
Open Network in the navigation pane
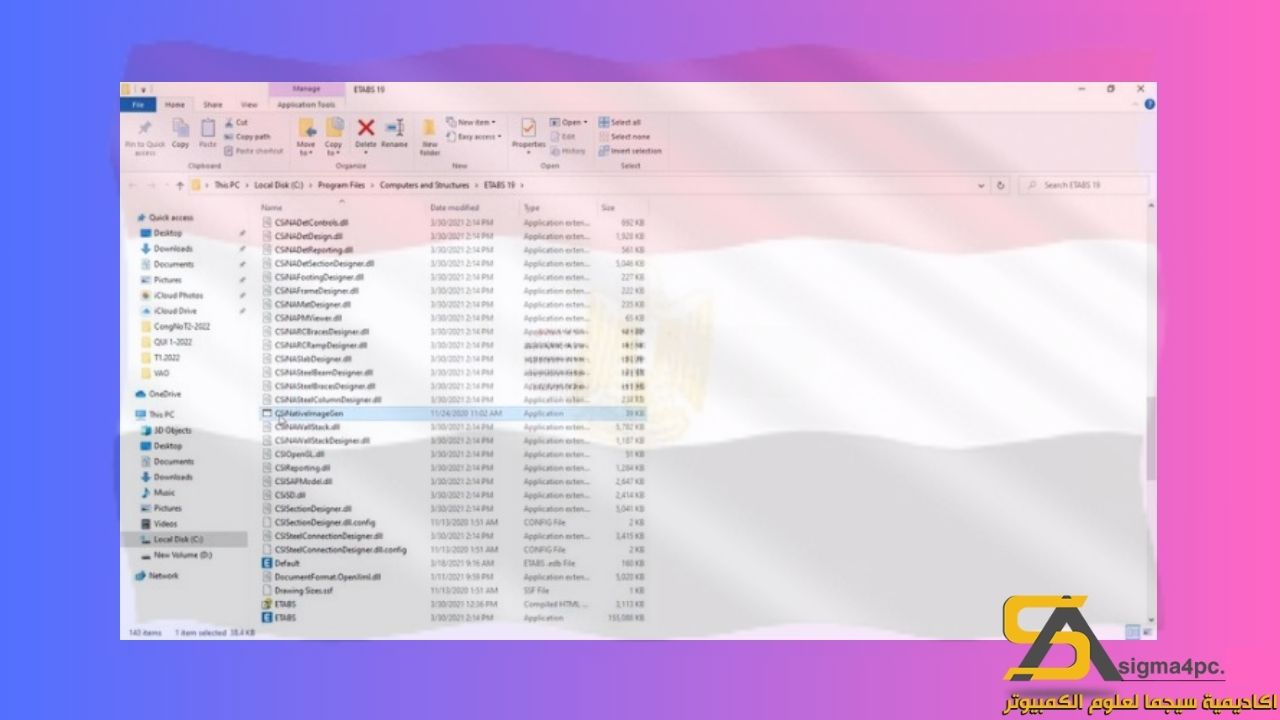(x=163, y=576)
